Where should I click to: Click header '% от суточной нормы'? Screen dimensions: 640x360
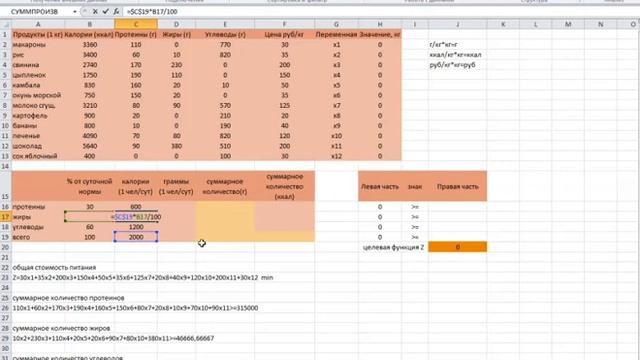tap(89, 187)
